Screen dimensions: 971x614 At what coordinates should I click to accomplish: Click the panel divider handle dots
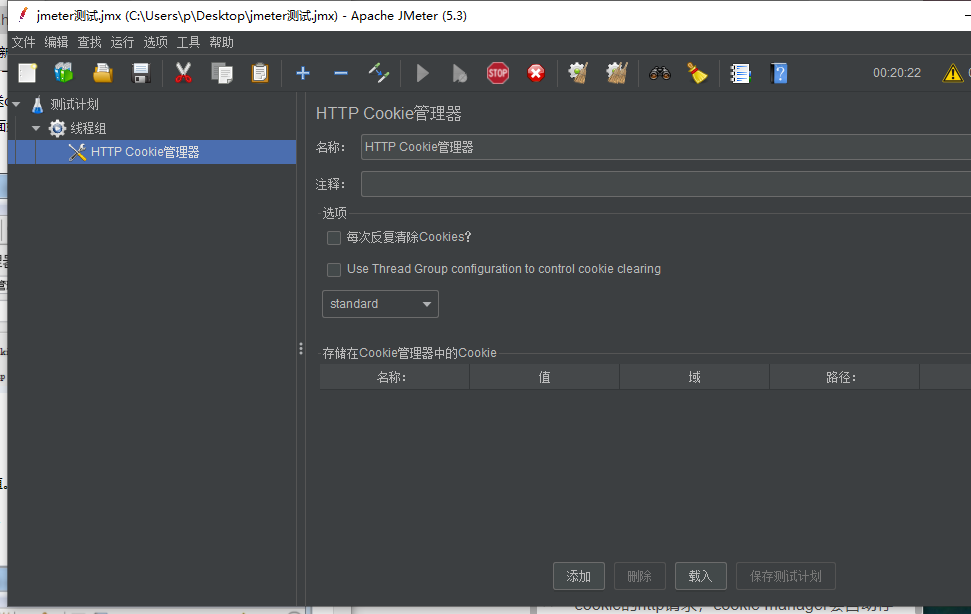coord(301,349)
